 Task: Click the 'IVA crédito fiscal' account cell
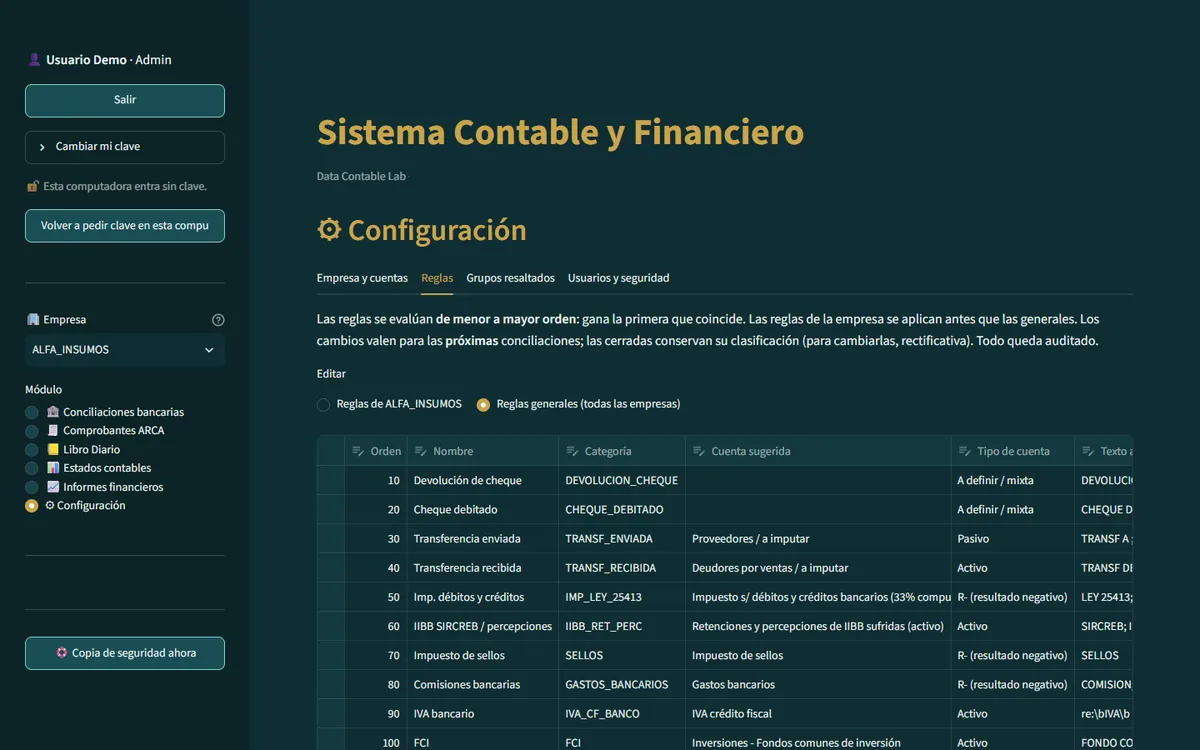click(x=818, y=714)
